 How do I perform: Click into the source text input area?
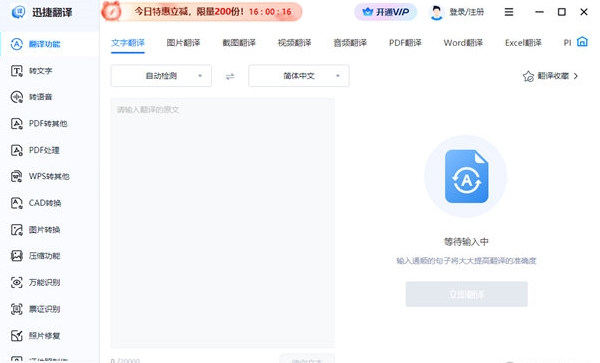[222, 223]
